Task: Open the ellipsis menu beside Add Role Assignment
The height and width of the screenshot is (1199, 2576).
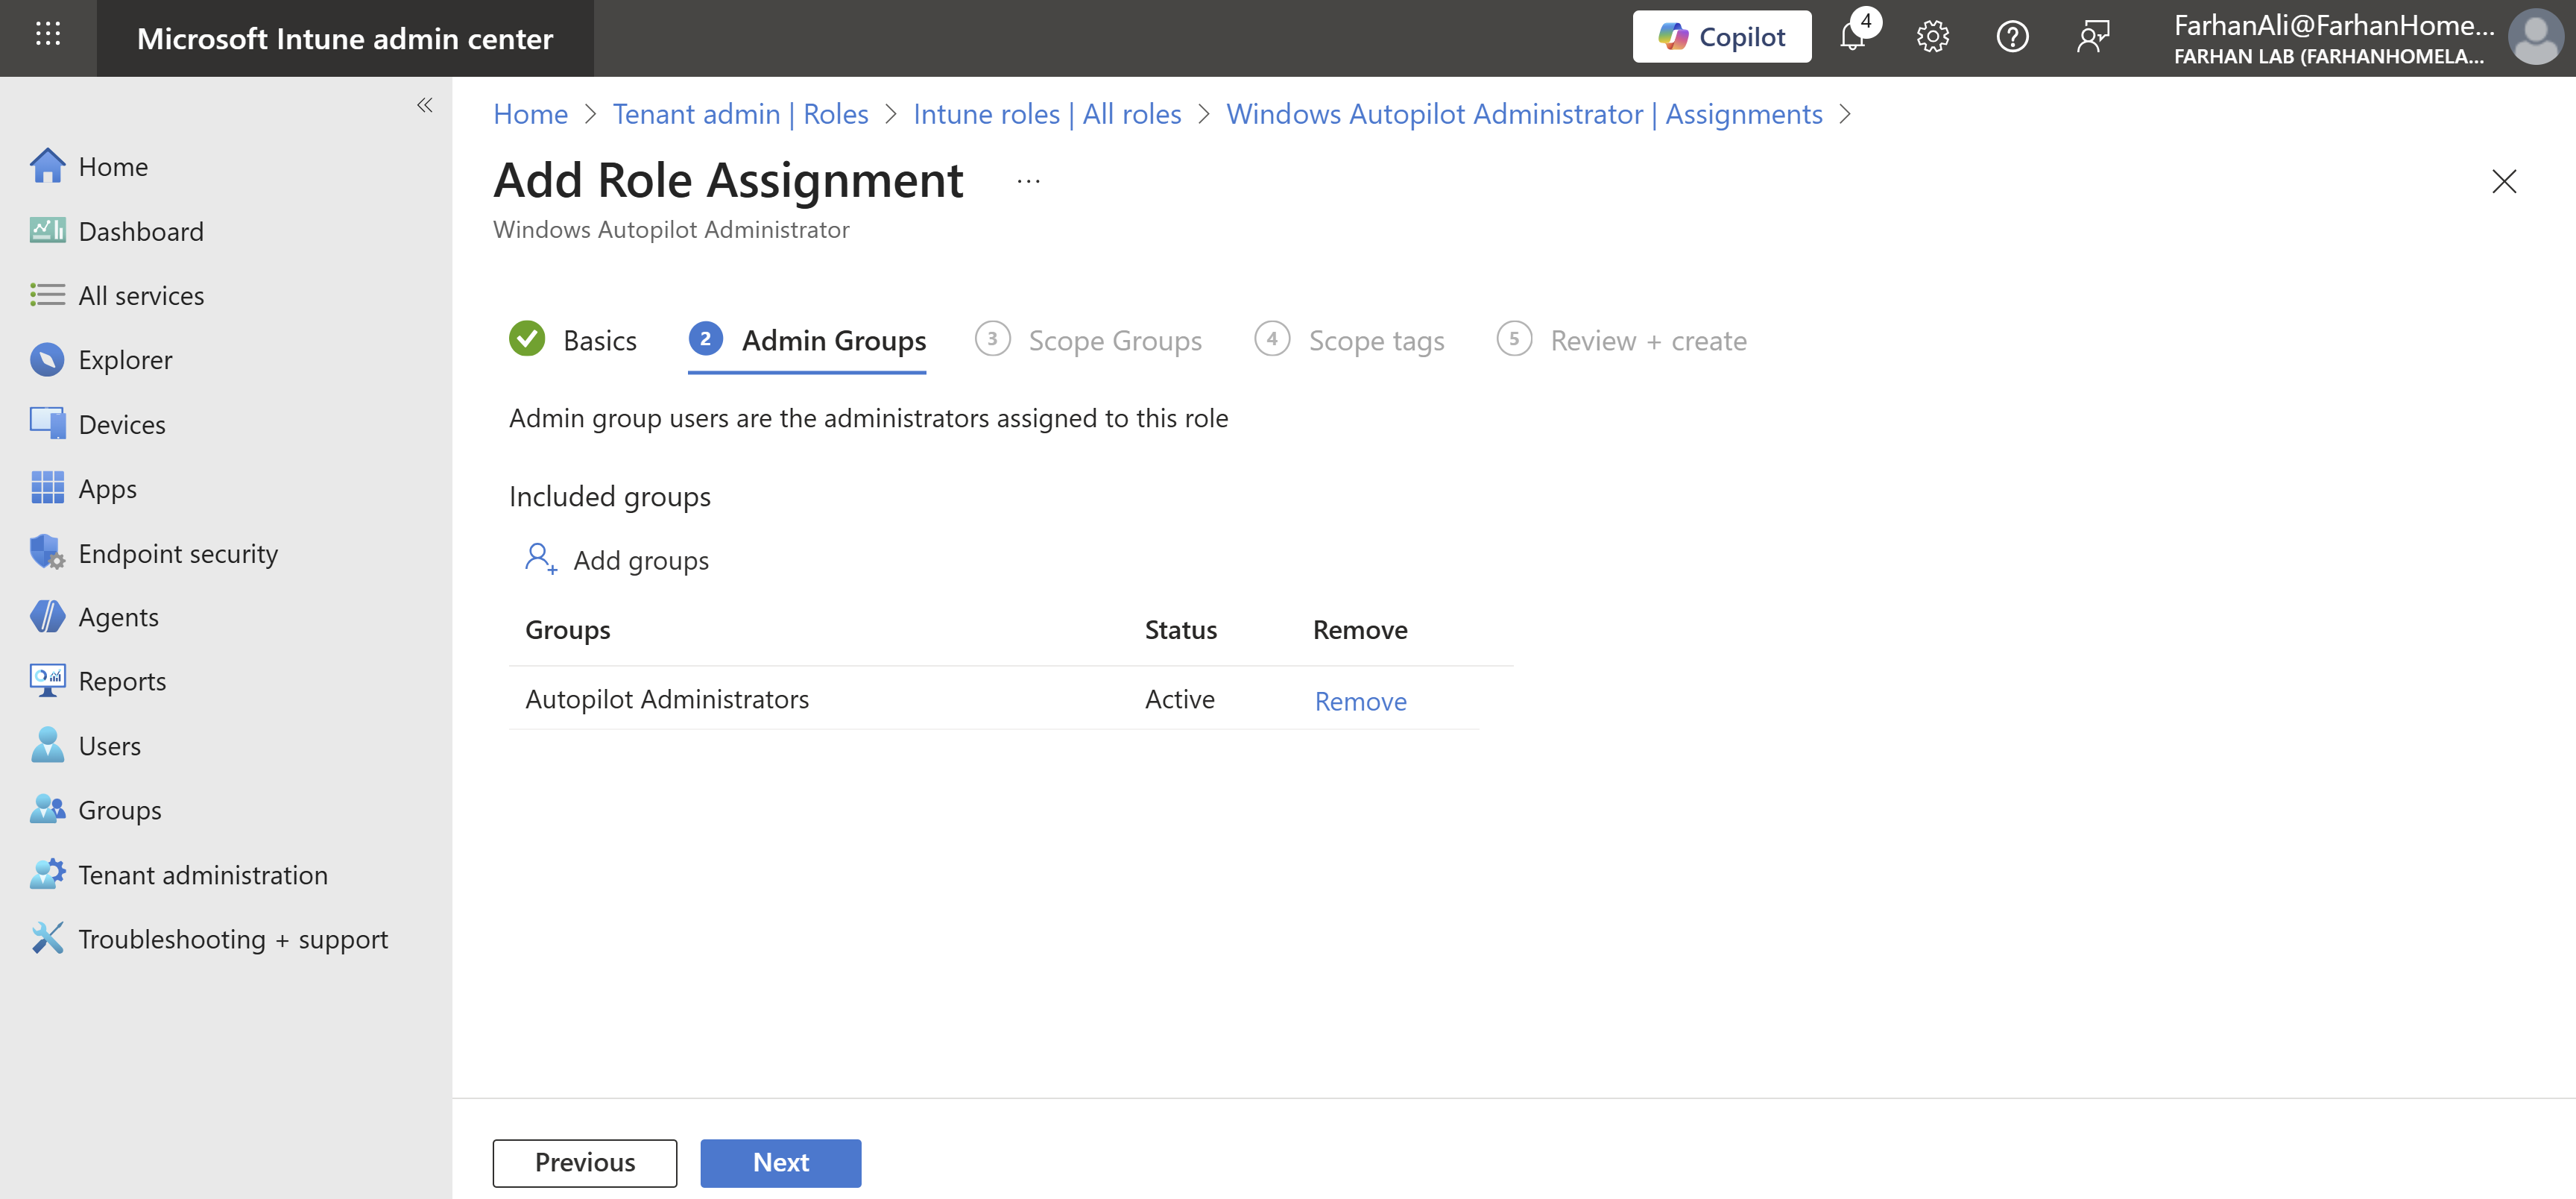Action: coord(1028,182)
